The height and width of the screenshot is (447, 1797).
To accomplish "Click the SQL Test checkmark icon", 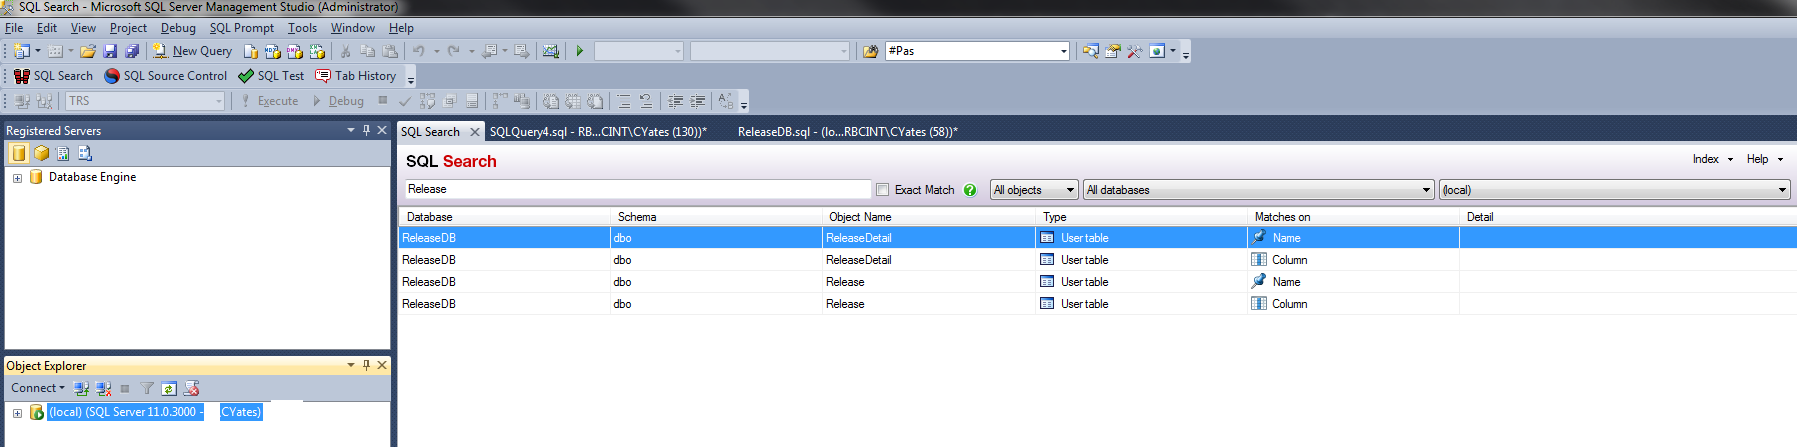I will coord(246,76).
